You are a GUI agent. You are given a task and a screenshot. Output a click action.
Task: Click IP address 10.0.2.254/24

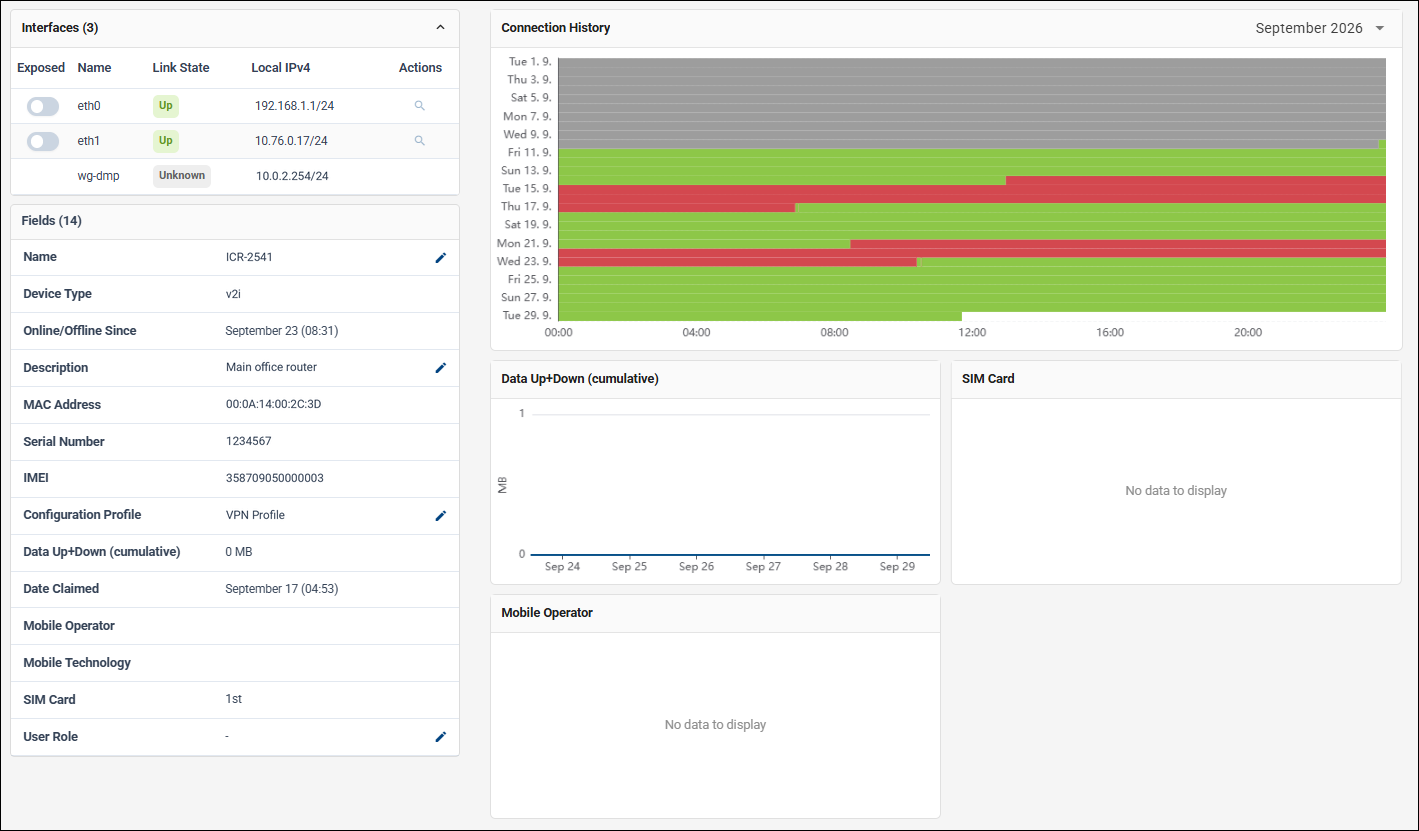coord(292,176)
